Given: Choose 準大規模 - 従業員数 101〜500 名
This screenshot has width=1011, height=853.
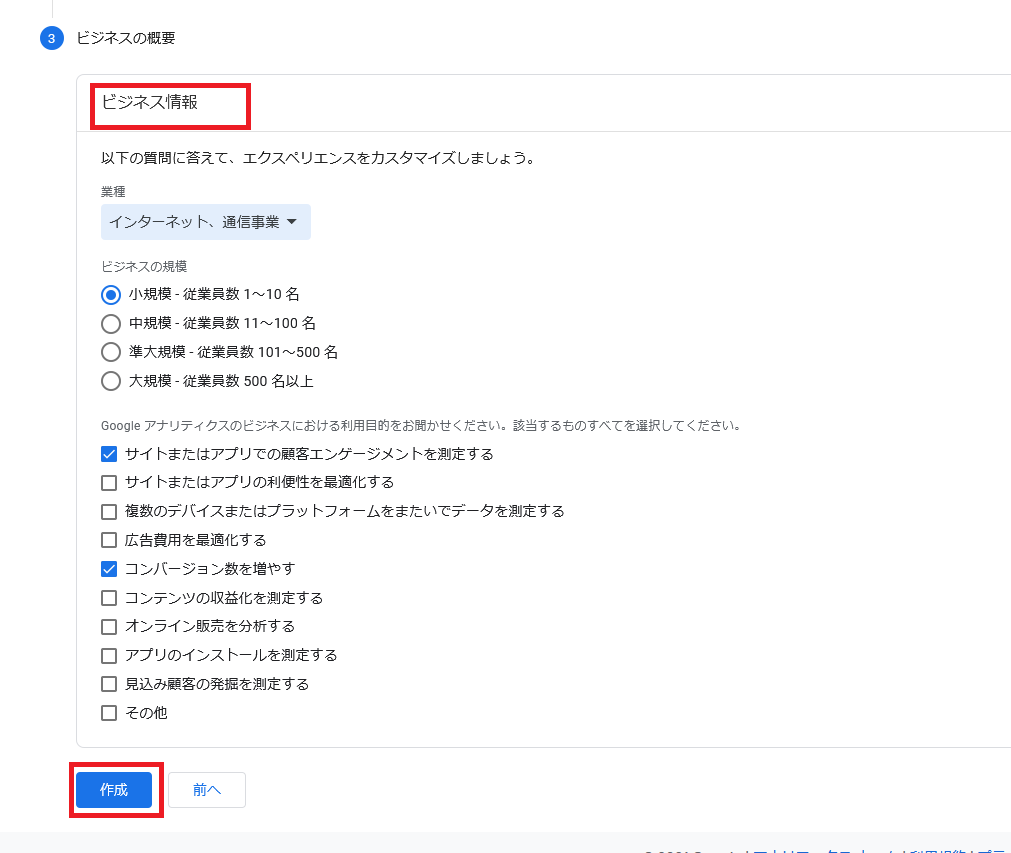Looking at the screenshot, I should point(111,352).
